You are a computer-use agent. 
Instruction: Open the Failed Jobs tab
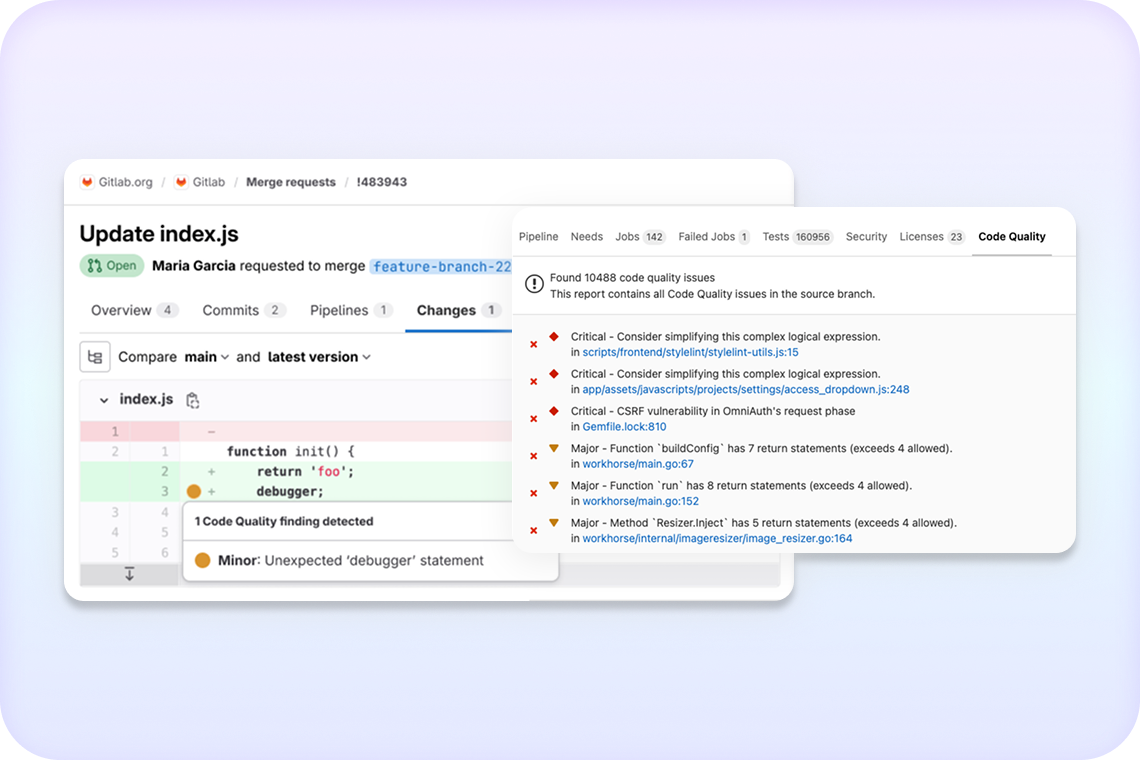[x=714, y=236]
